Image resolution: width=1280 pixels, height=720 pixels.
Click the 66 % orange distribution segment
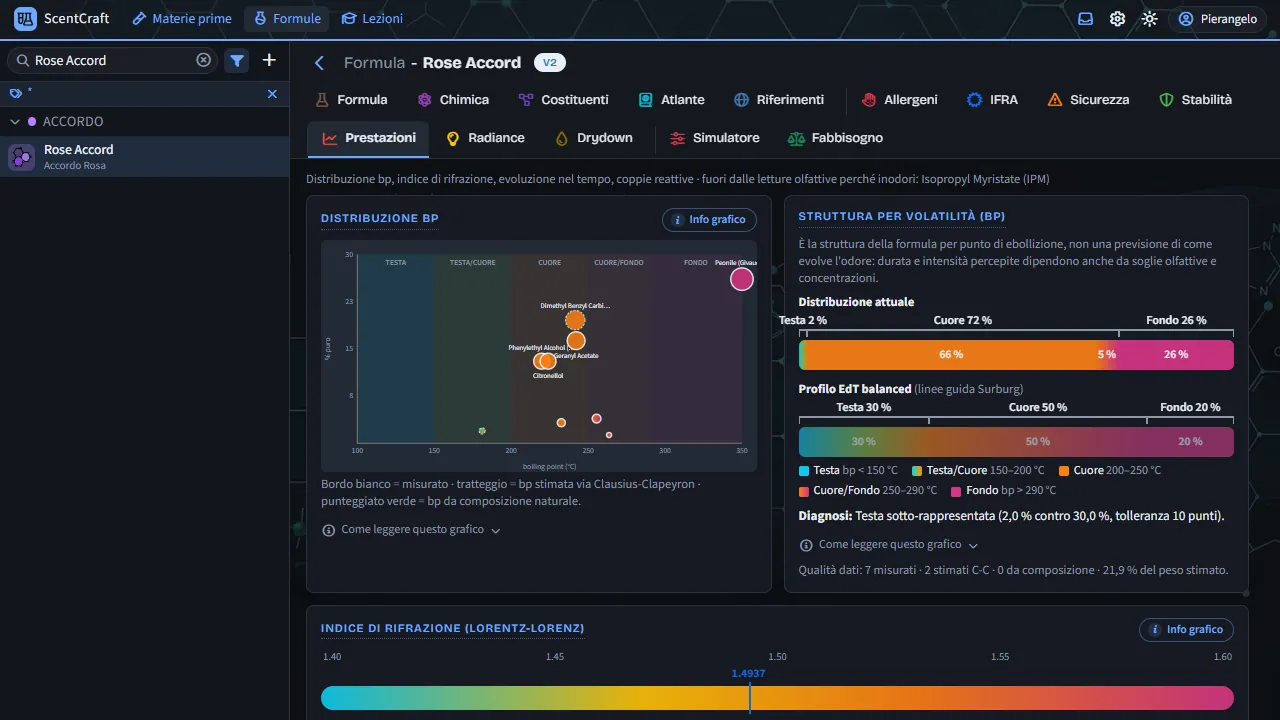tap(949, 355)
